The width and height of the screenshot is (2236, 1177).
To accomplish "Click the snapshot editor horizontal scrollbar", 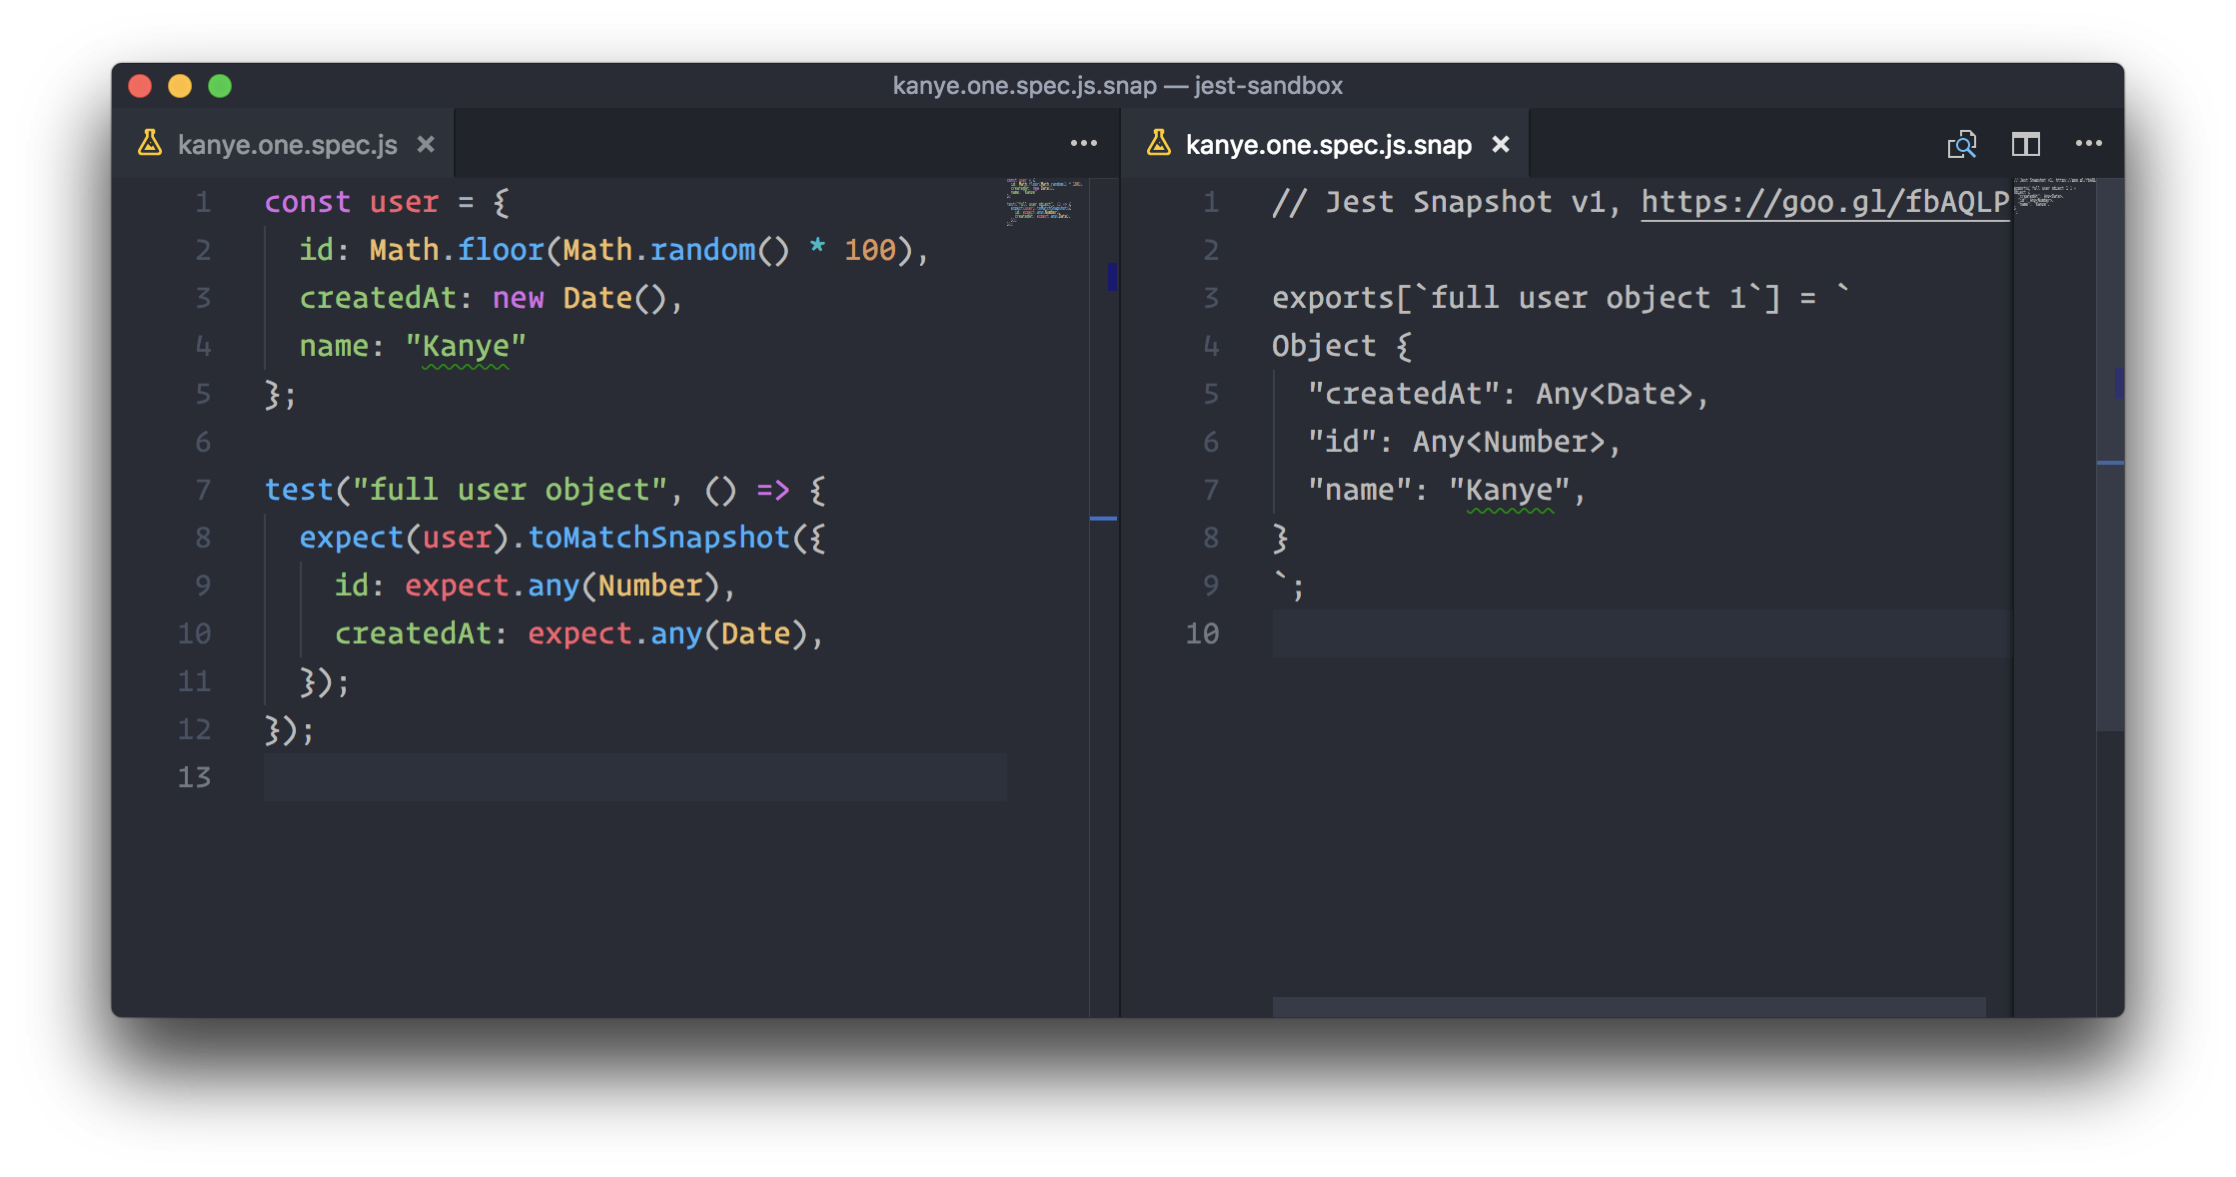I will [1628, 1006].
